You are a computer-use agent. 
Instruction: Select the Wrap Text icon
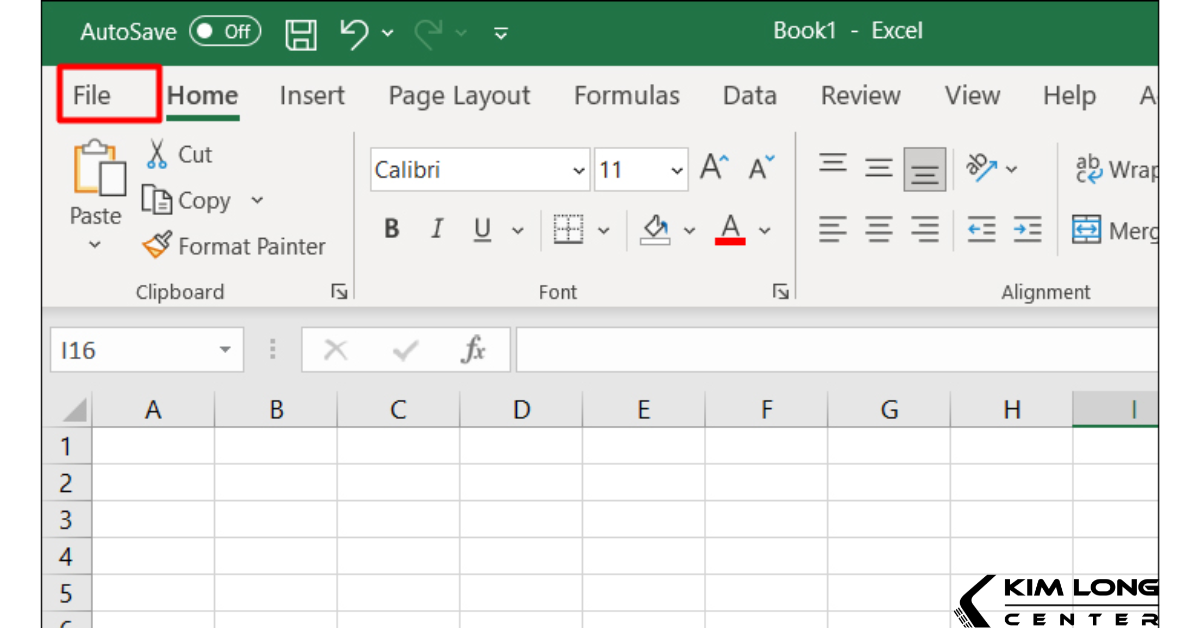click(x=1090, y=168)
